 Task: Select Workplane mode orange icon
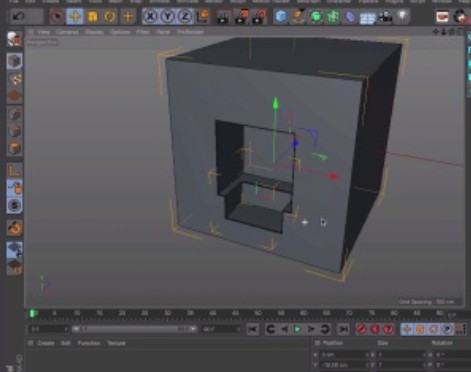pyautogui.click(x=14, y=96)
